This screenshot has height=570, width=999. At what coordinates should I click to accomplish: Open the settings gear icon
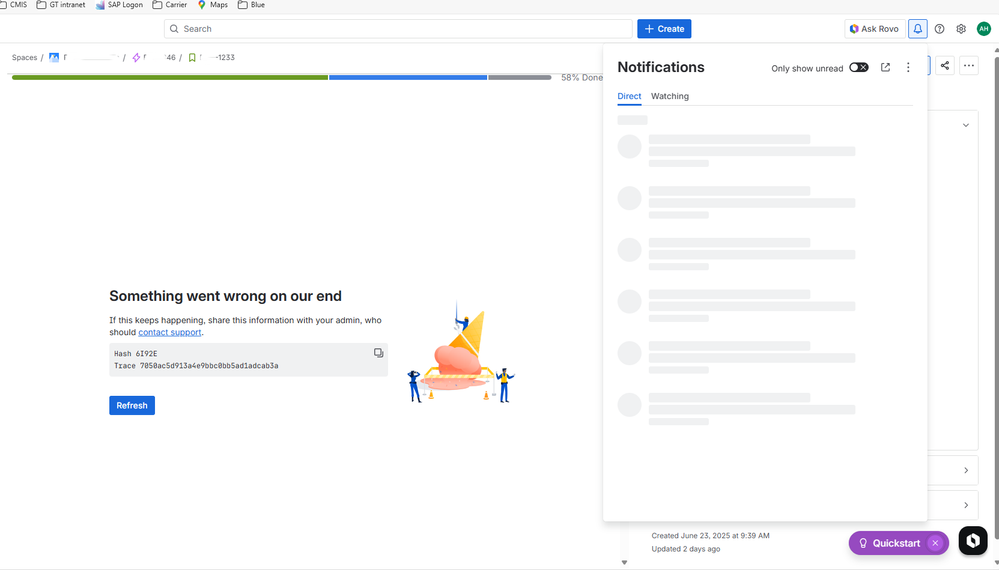pyautogui.click(x=961, y=29)
